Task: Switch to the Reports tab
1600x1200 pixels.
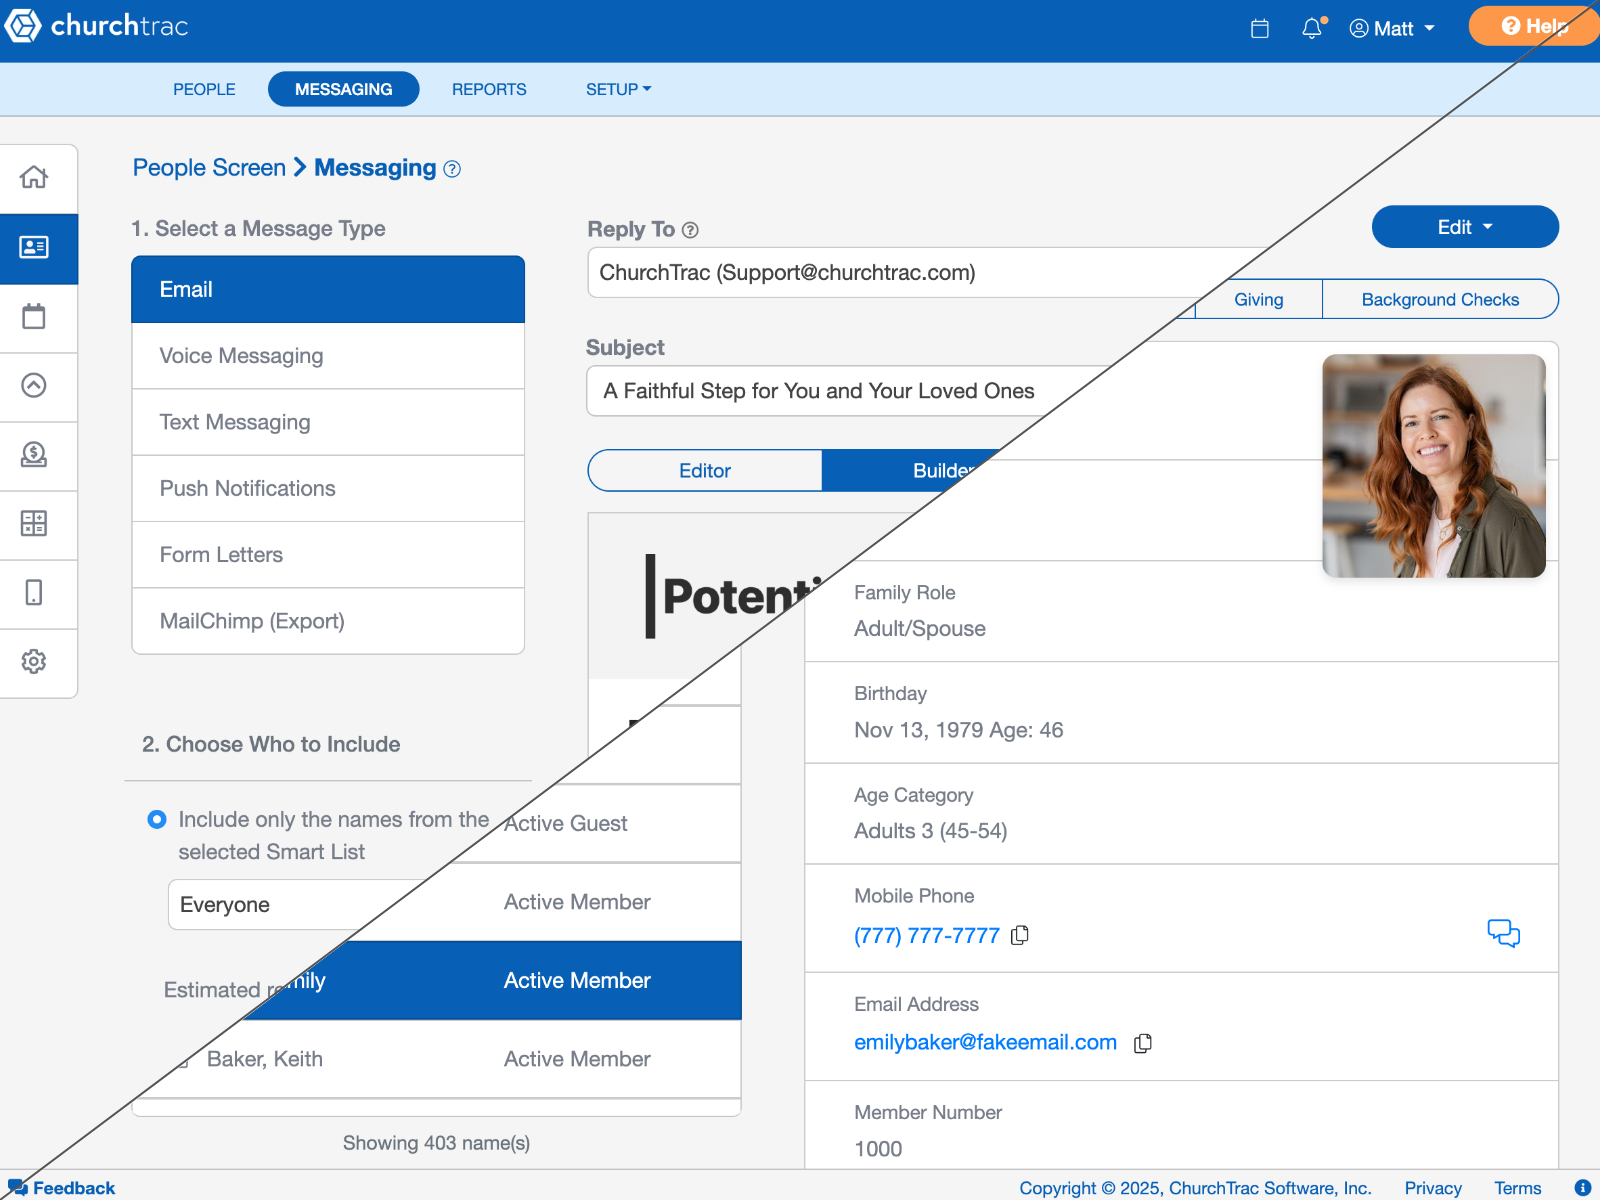Action: pos(489,89)
